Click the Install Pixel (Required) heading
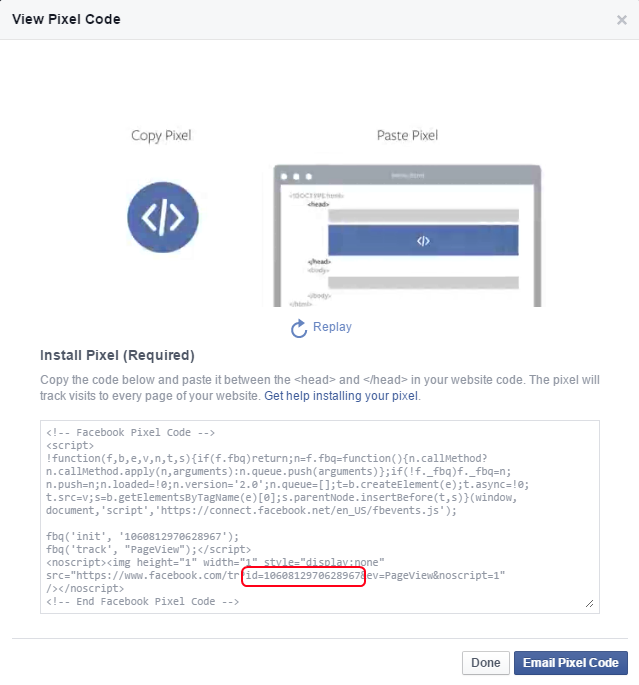Viewport: 639px width, 685px height. 117,355
